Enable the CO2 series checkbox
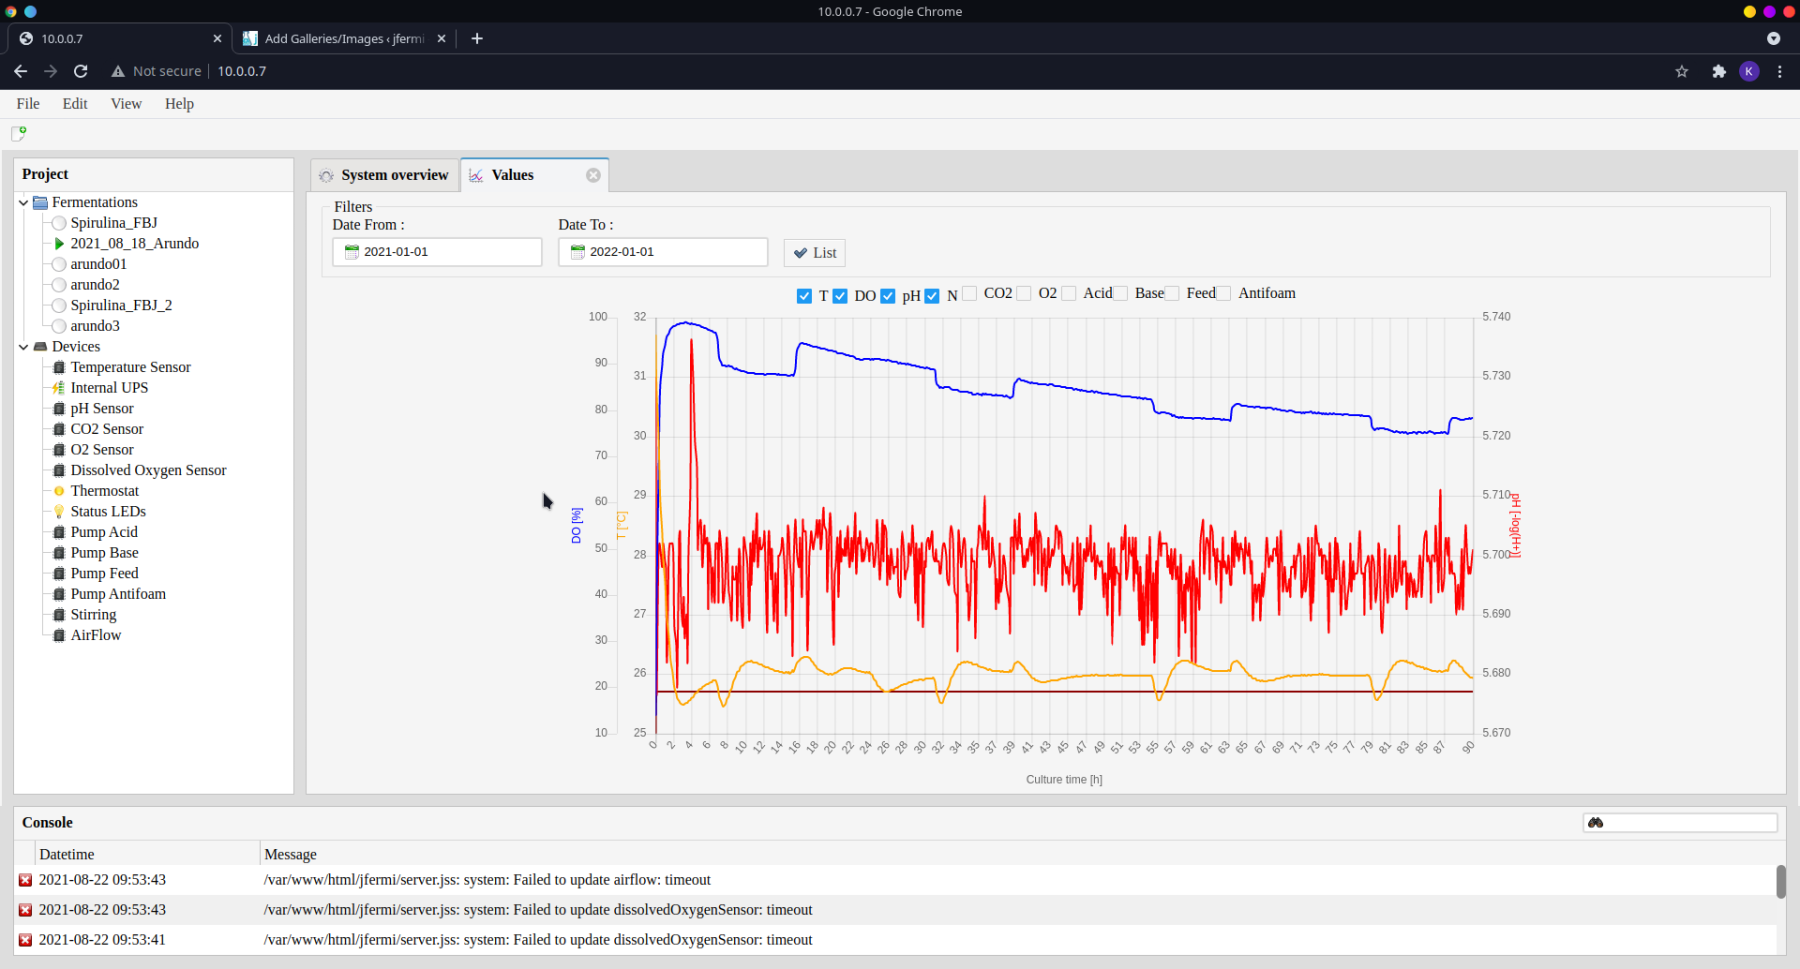 point(970,294)
